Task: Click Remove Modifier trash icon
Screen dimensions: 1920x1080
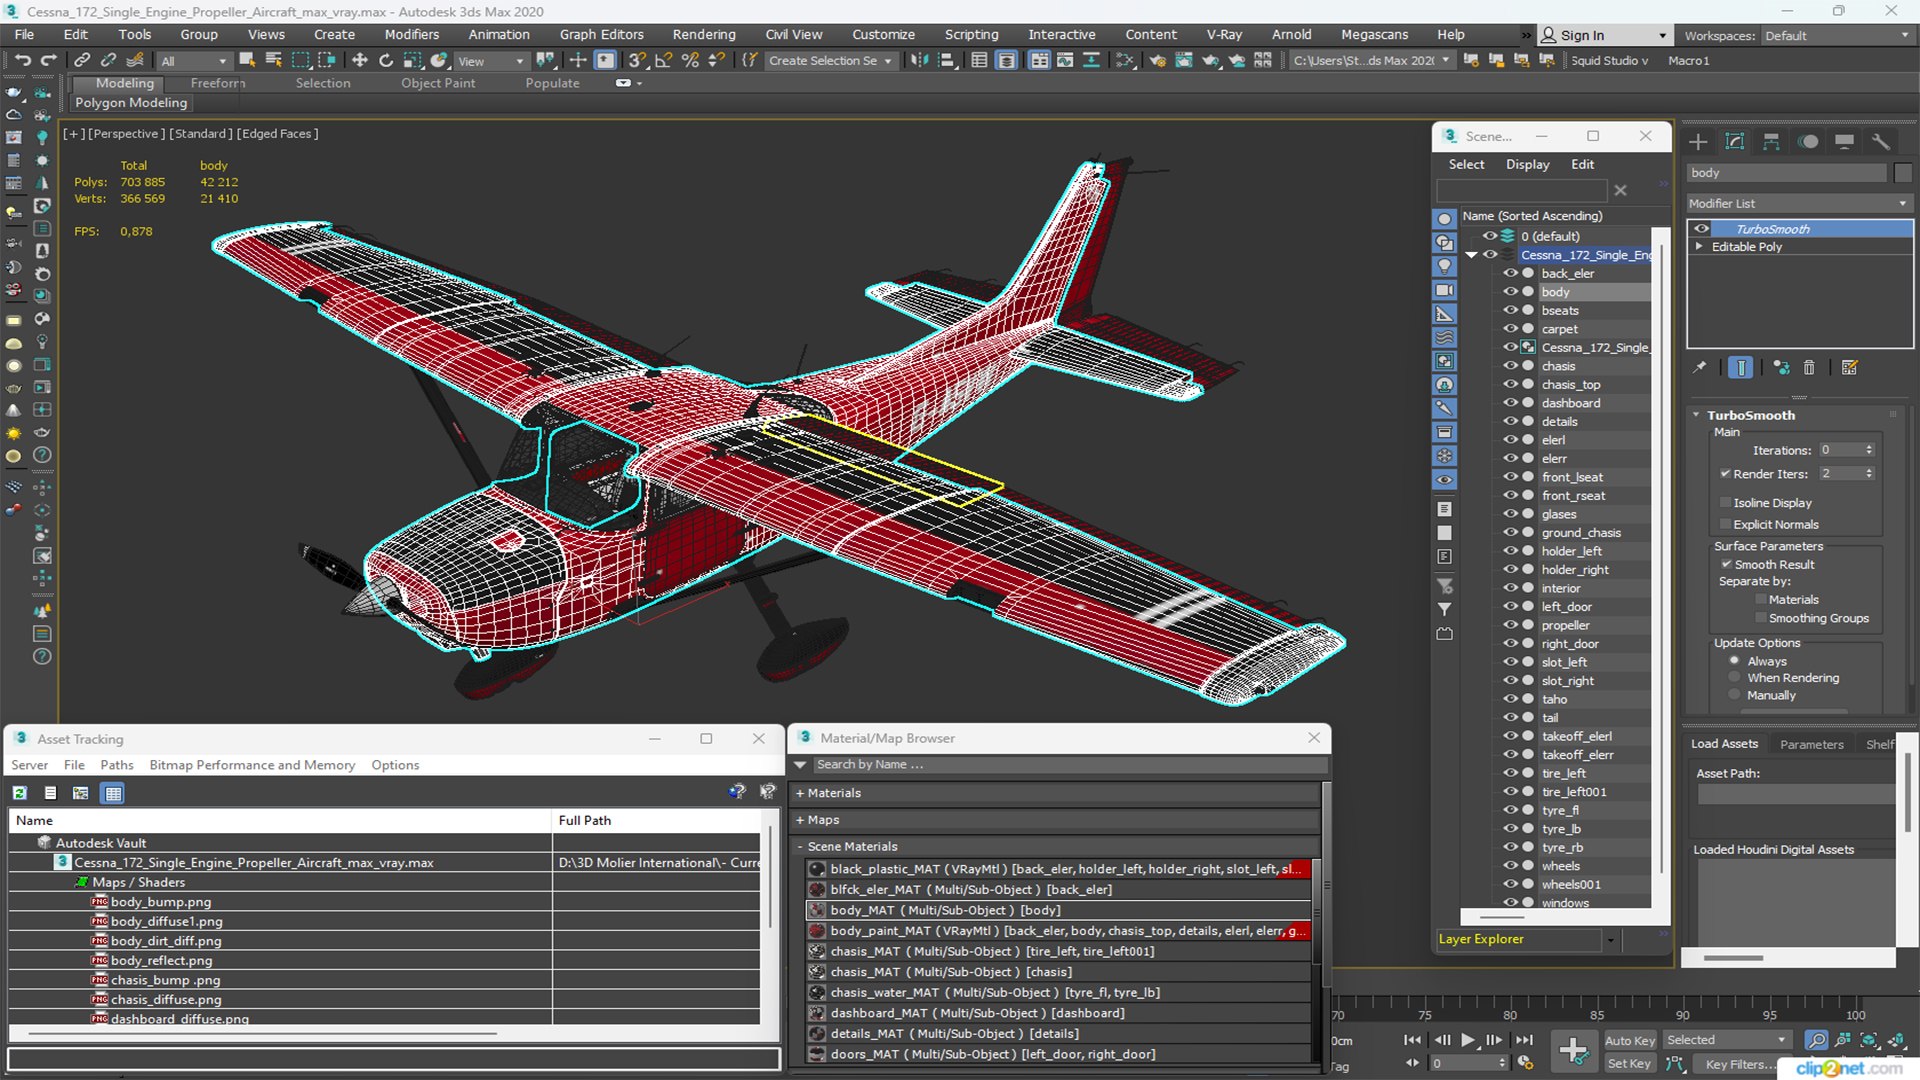Action: [1809, 368]
